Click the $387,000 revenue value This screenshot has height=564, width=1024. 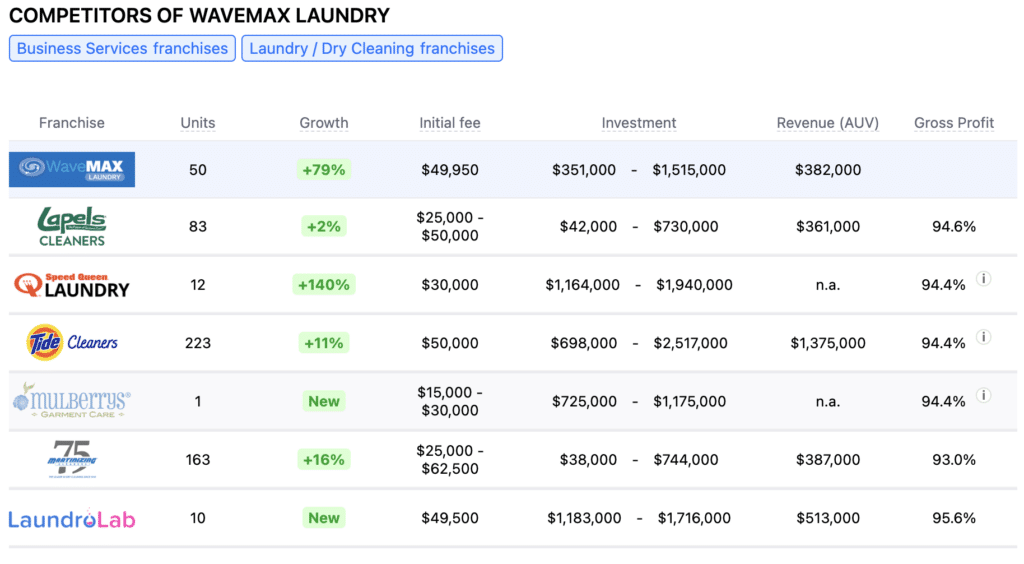point(827,460)
